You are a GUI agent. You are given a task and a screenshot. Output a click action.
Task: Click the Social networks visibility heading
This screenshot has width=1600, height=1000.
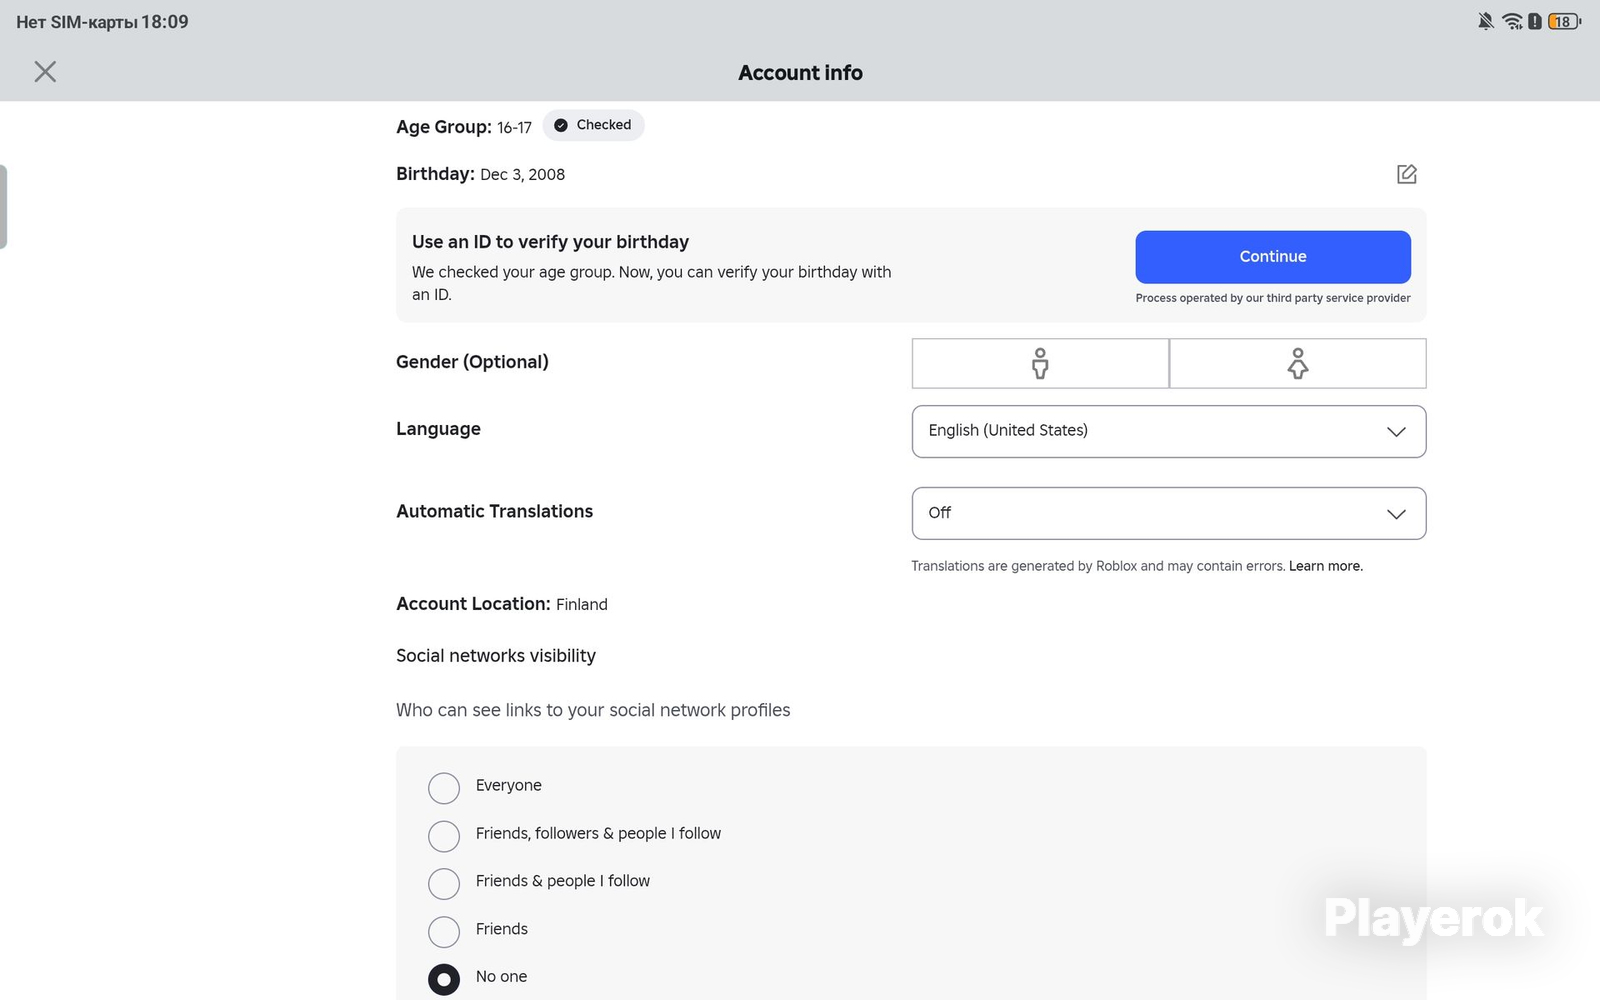[496, 656]
